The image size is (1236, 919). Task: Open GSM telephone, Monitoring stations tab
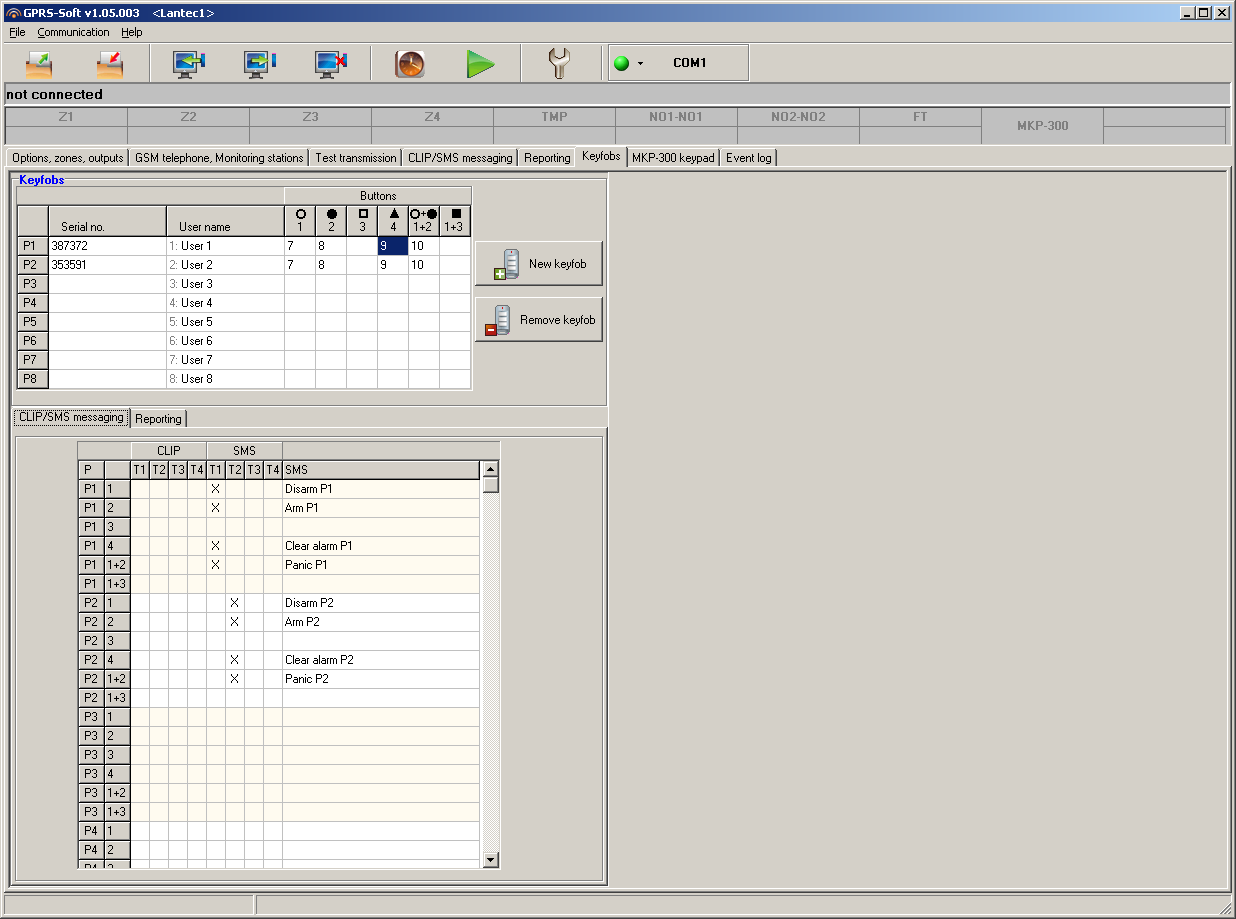(x=219, y=158)
